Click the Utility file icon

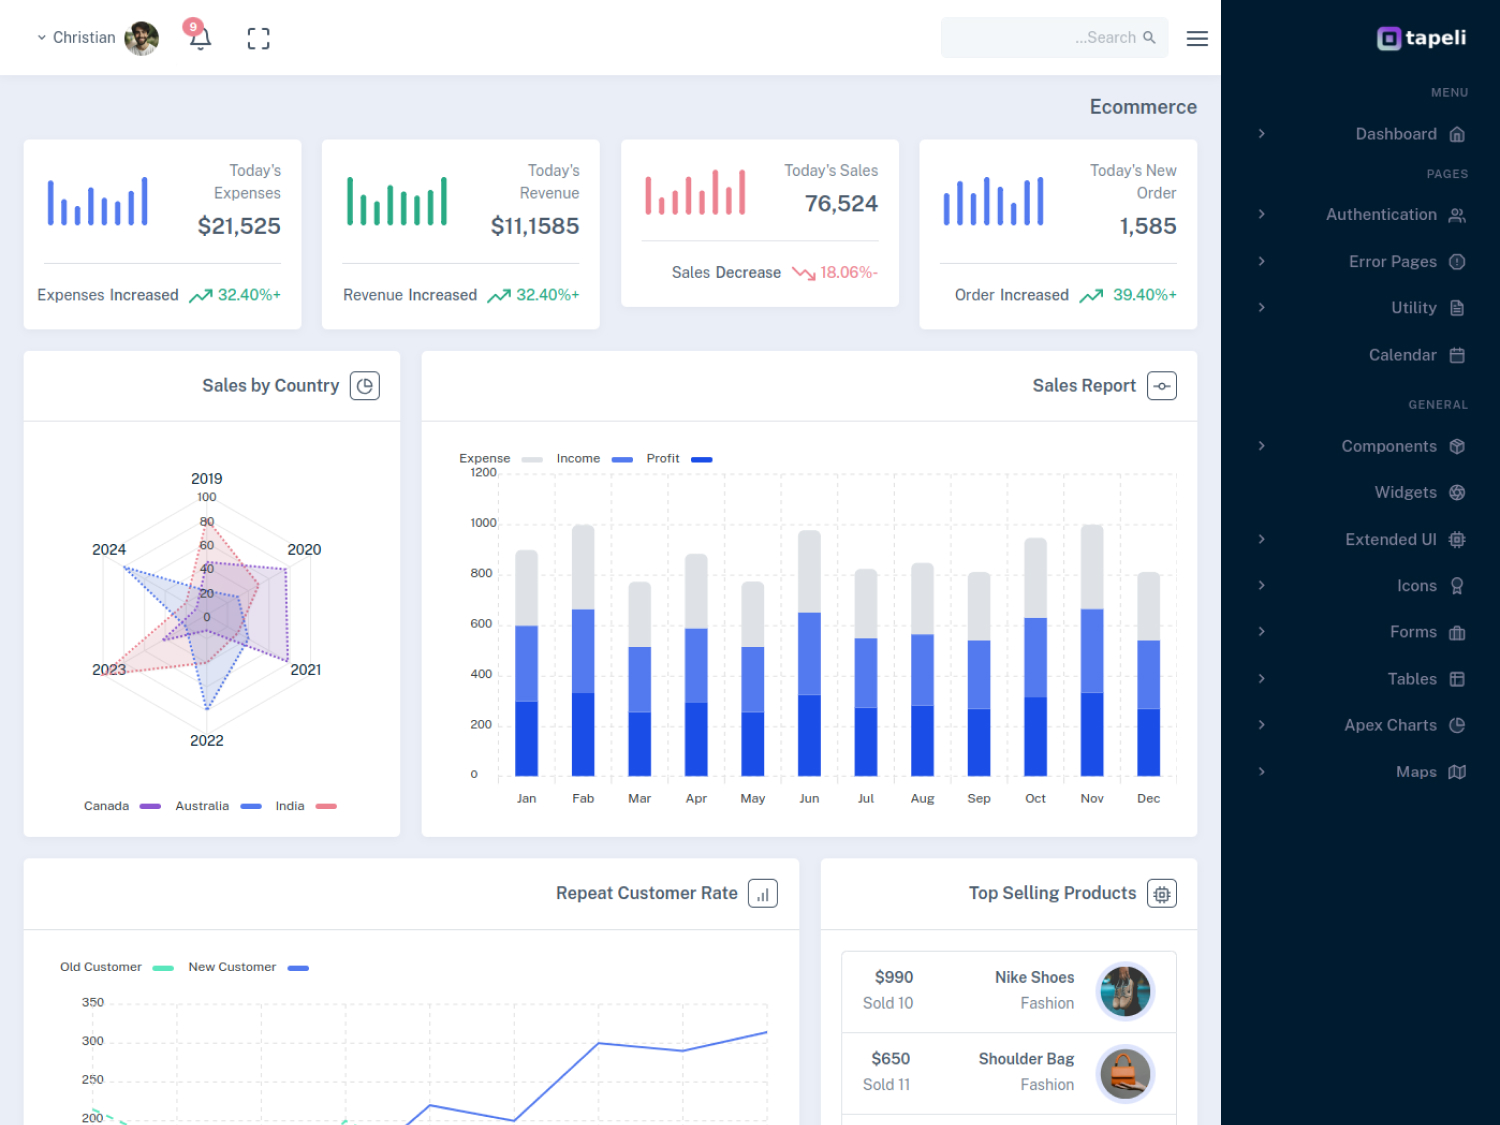pos(1457,308)
